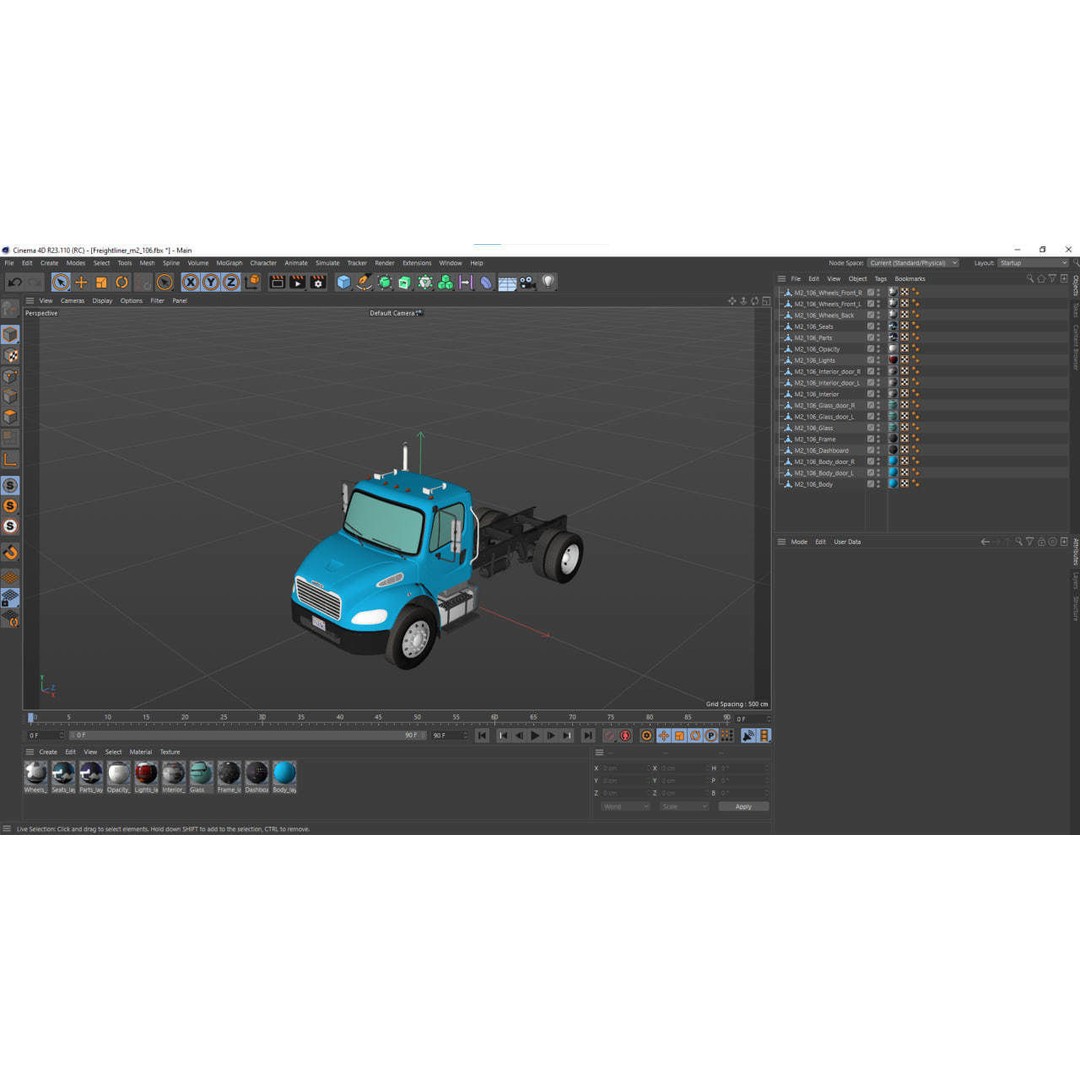This screenshot has width=1080, height=1080.
Task: Open the Edit Render Settings icon
Action: coord(318,282)
